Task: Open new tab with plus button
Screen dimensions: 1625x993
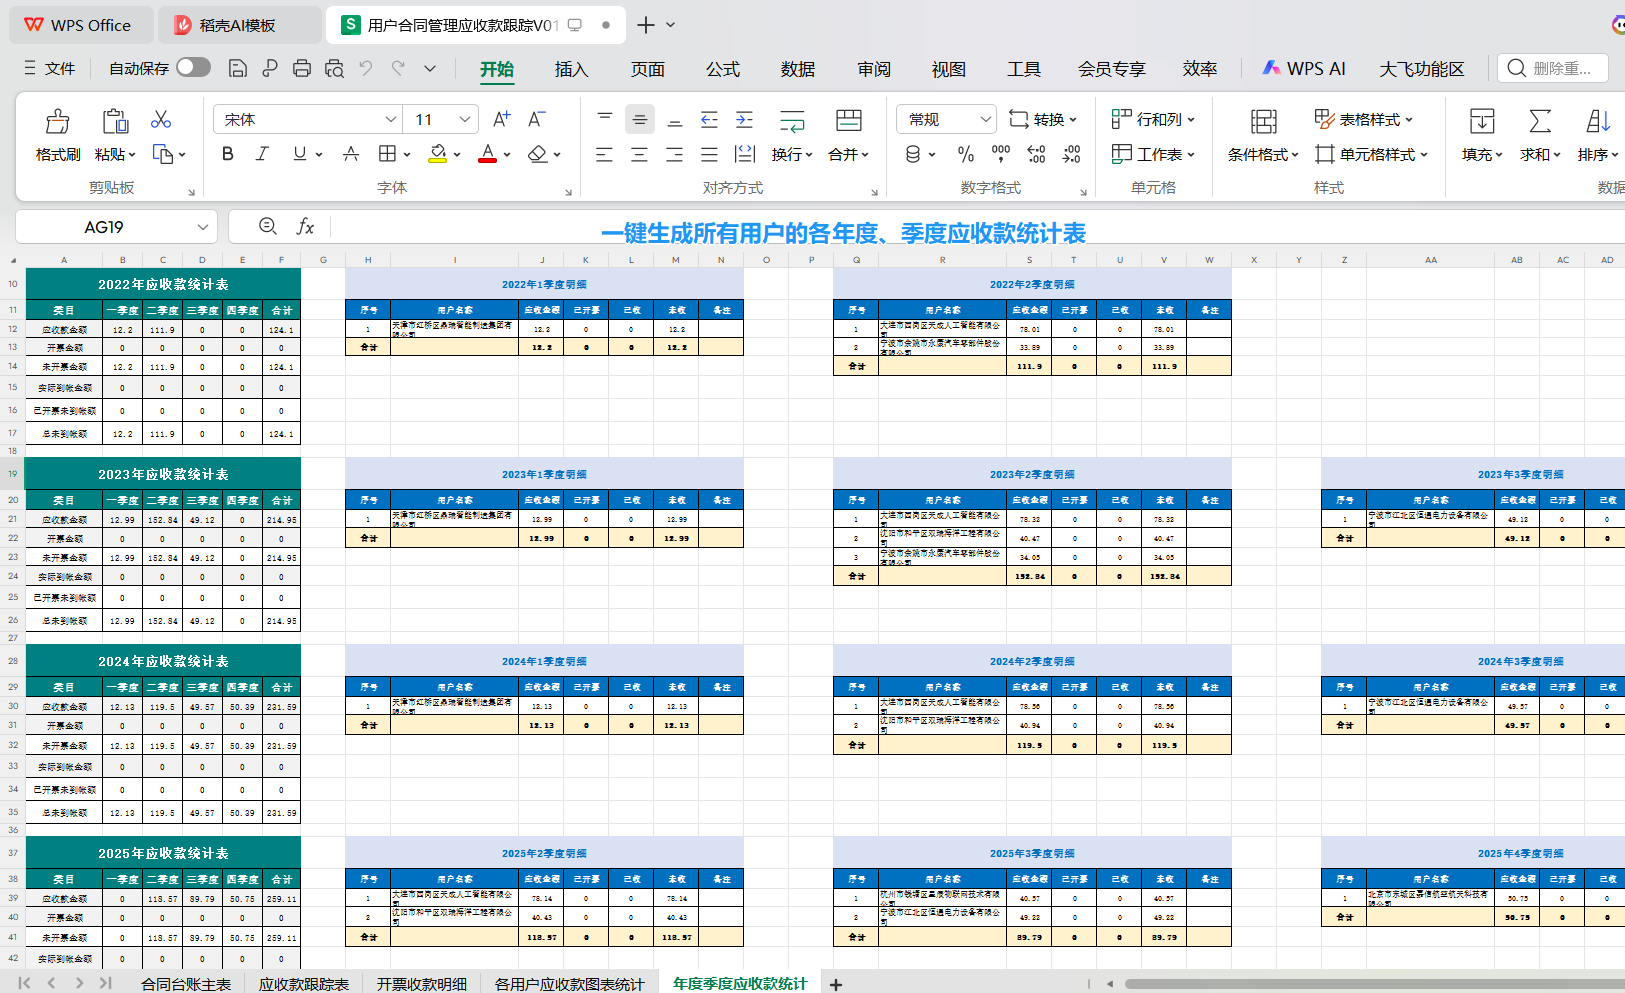Action: (646, 25)
